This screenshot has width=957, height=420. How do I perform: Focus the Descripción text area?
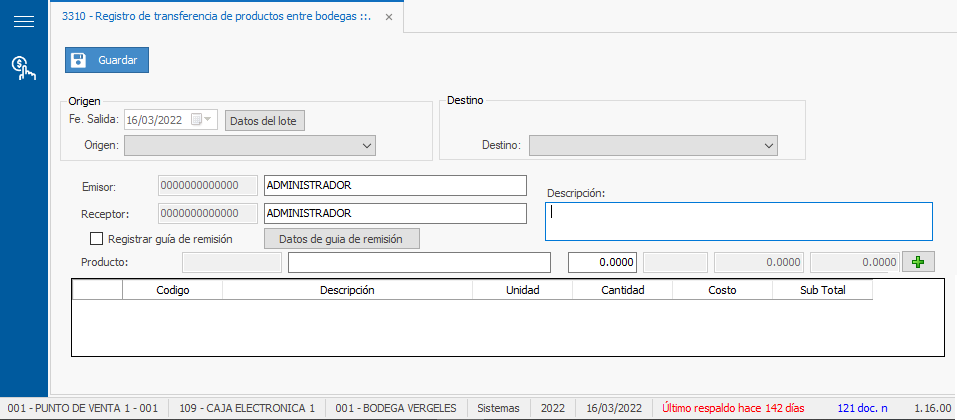pos(739,222)
